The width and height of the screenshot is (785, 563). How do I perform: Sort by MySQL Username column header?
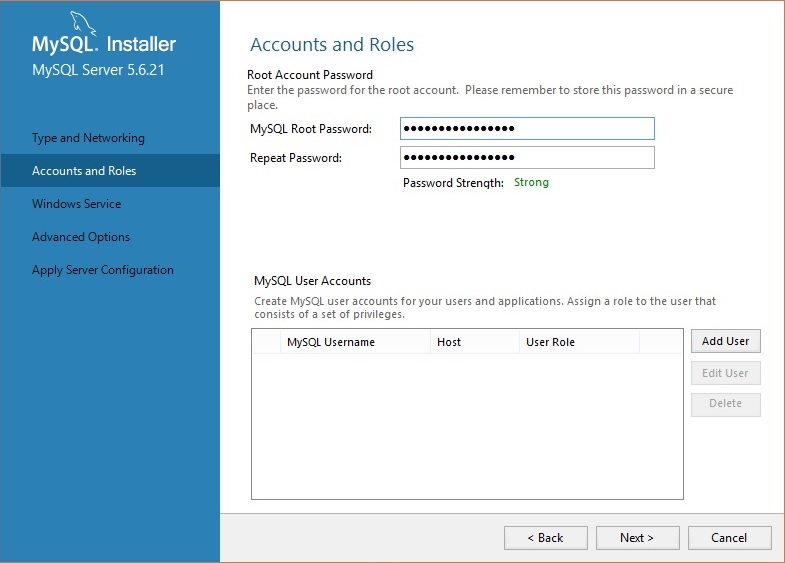click(355, 342)
